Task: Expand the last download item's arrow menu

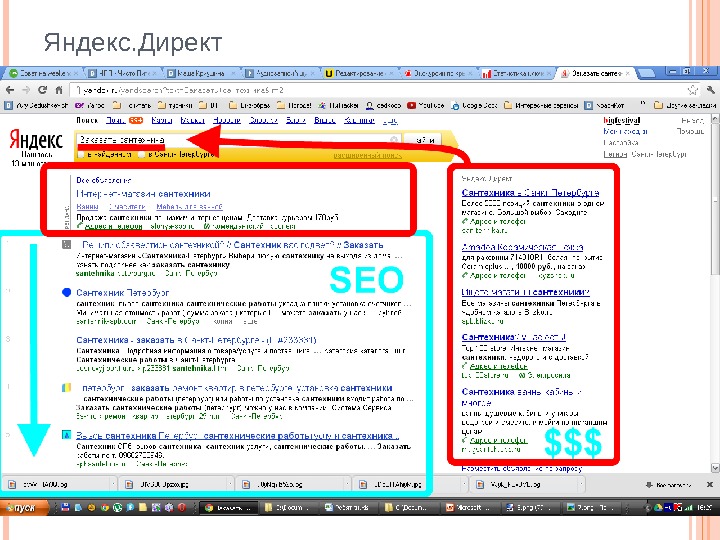Action: 579,484
